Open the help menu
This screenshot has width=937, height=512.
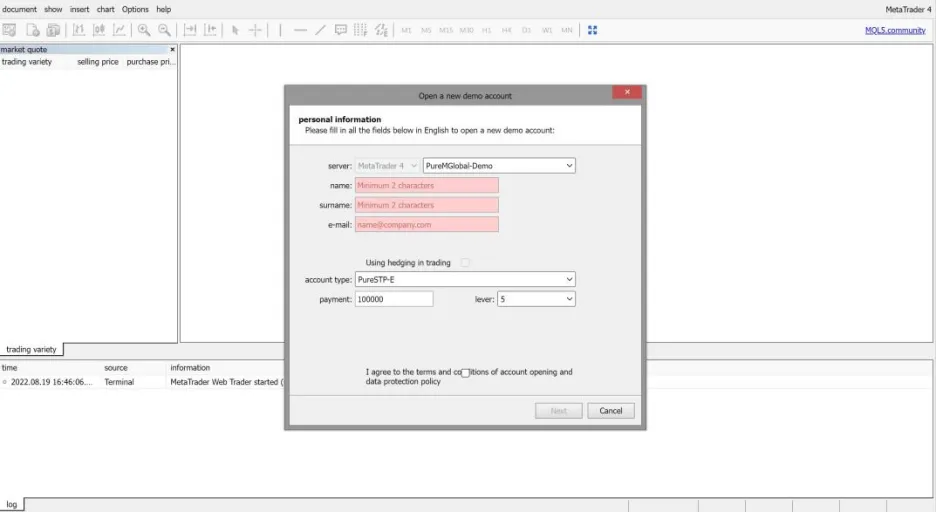(x=164, y=9)
